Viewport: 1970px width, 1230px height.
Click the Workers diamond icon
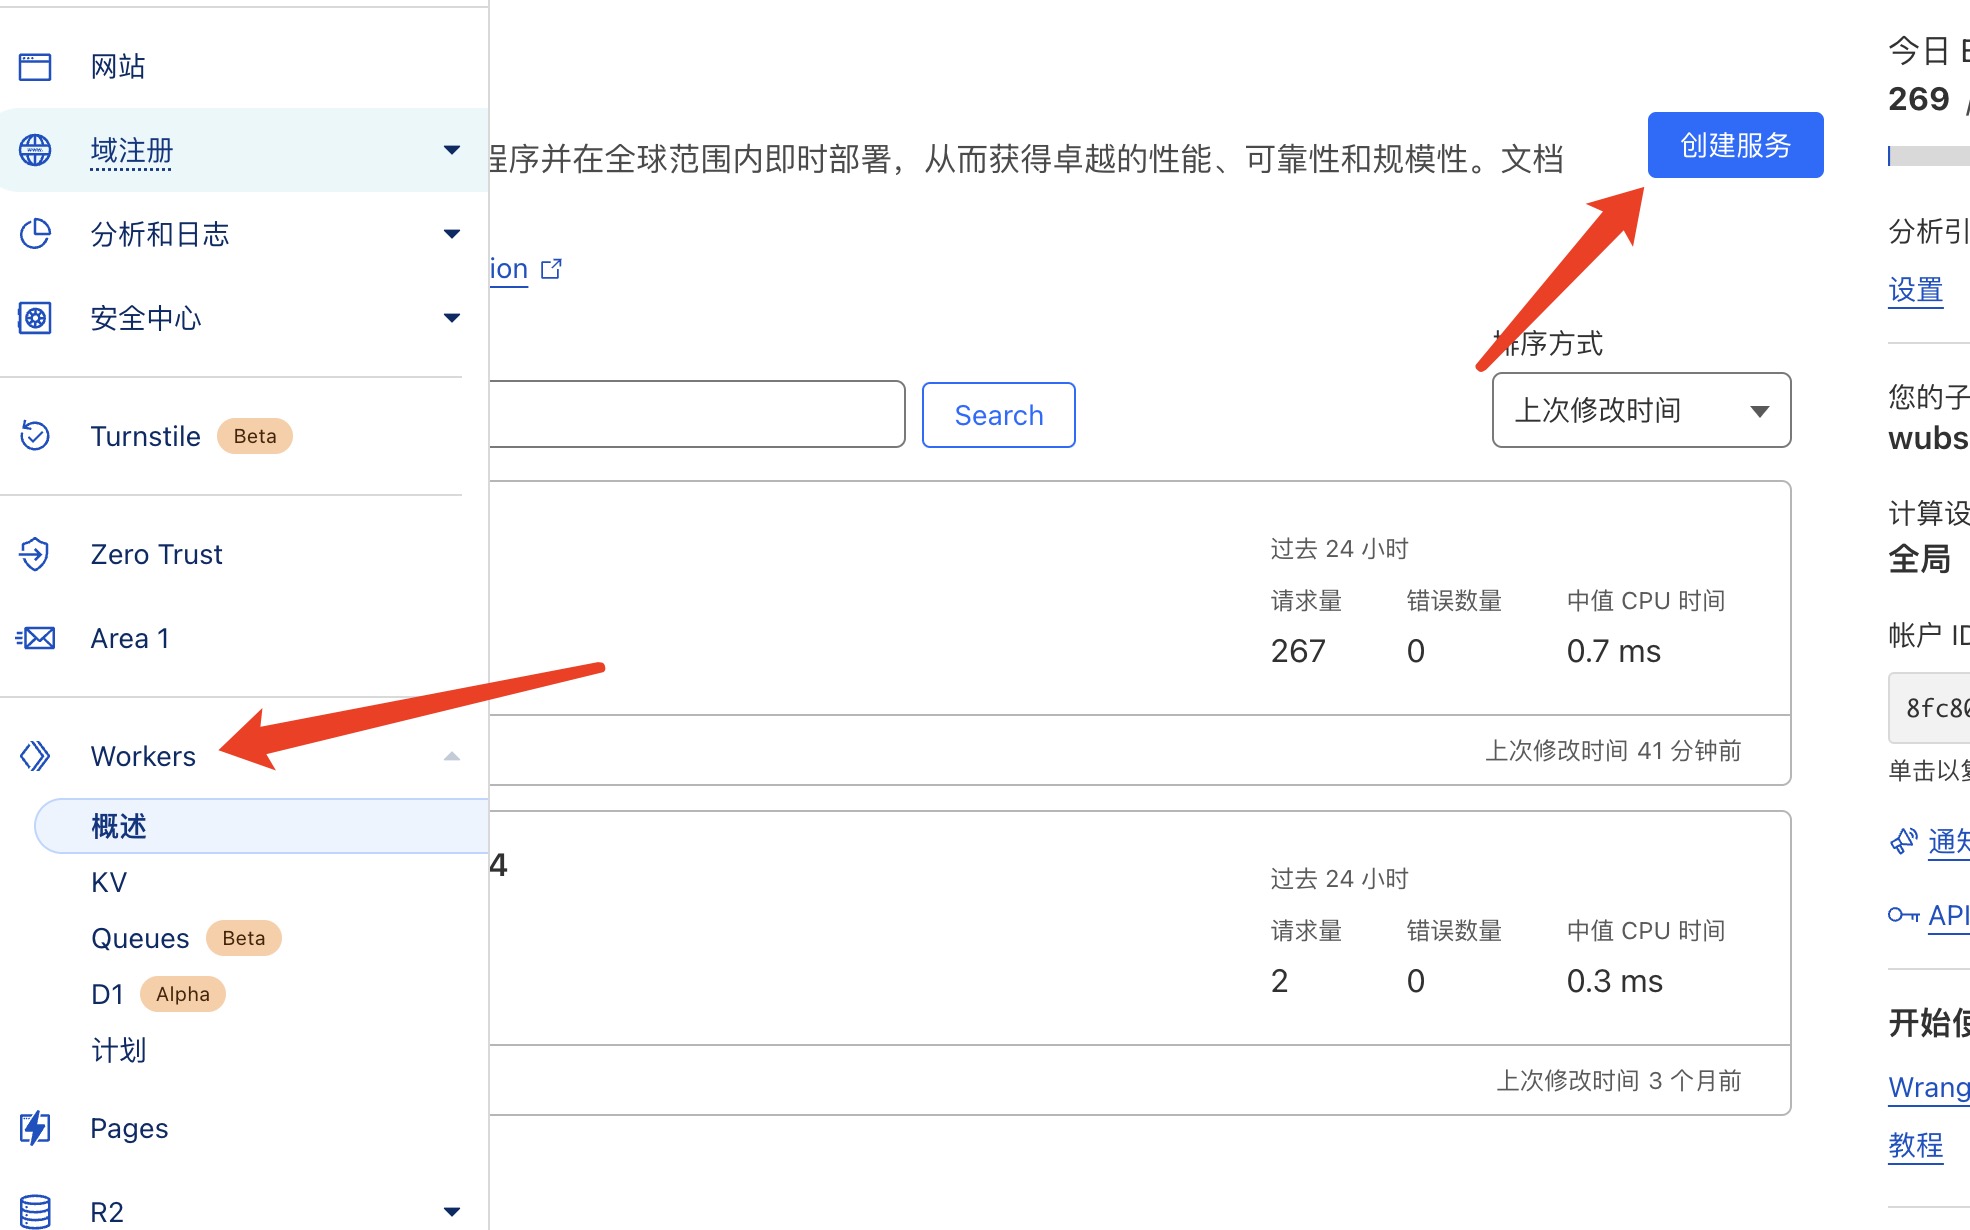coord(35,756)
